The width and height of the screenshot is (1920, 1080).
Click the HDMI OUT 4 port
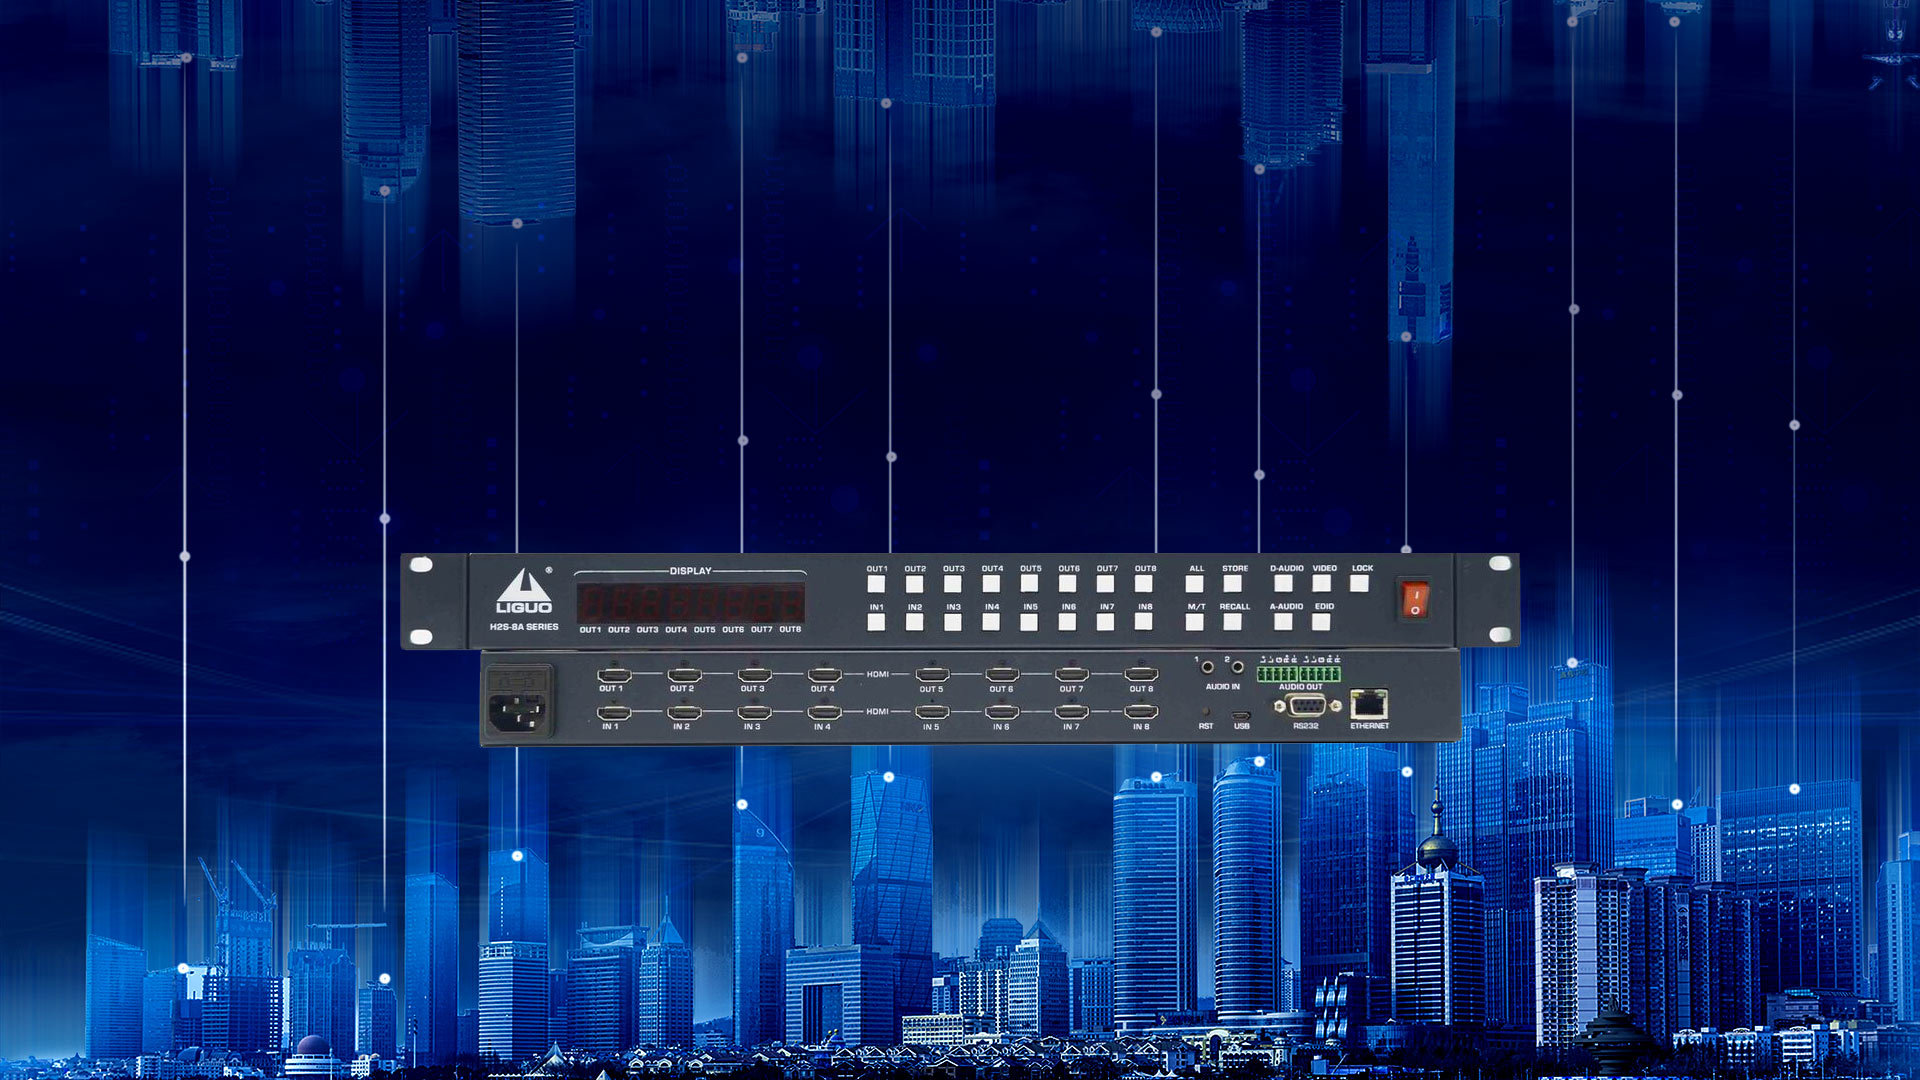[x=824, y=674]
